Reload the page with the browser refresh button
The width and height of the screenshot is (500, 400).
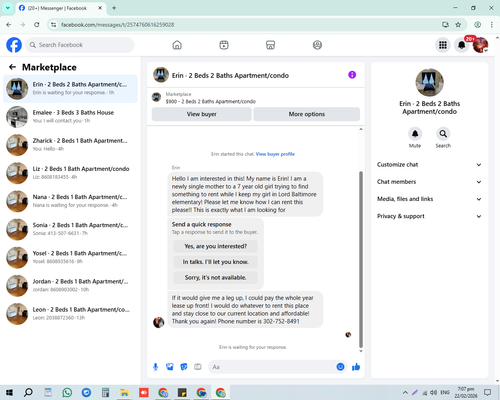(37, 24)
